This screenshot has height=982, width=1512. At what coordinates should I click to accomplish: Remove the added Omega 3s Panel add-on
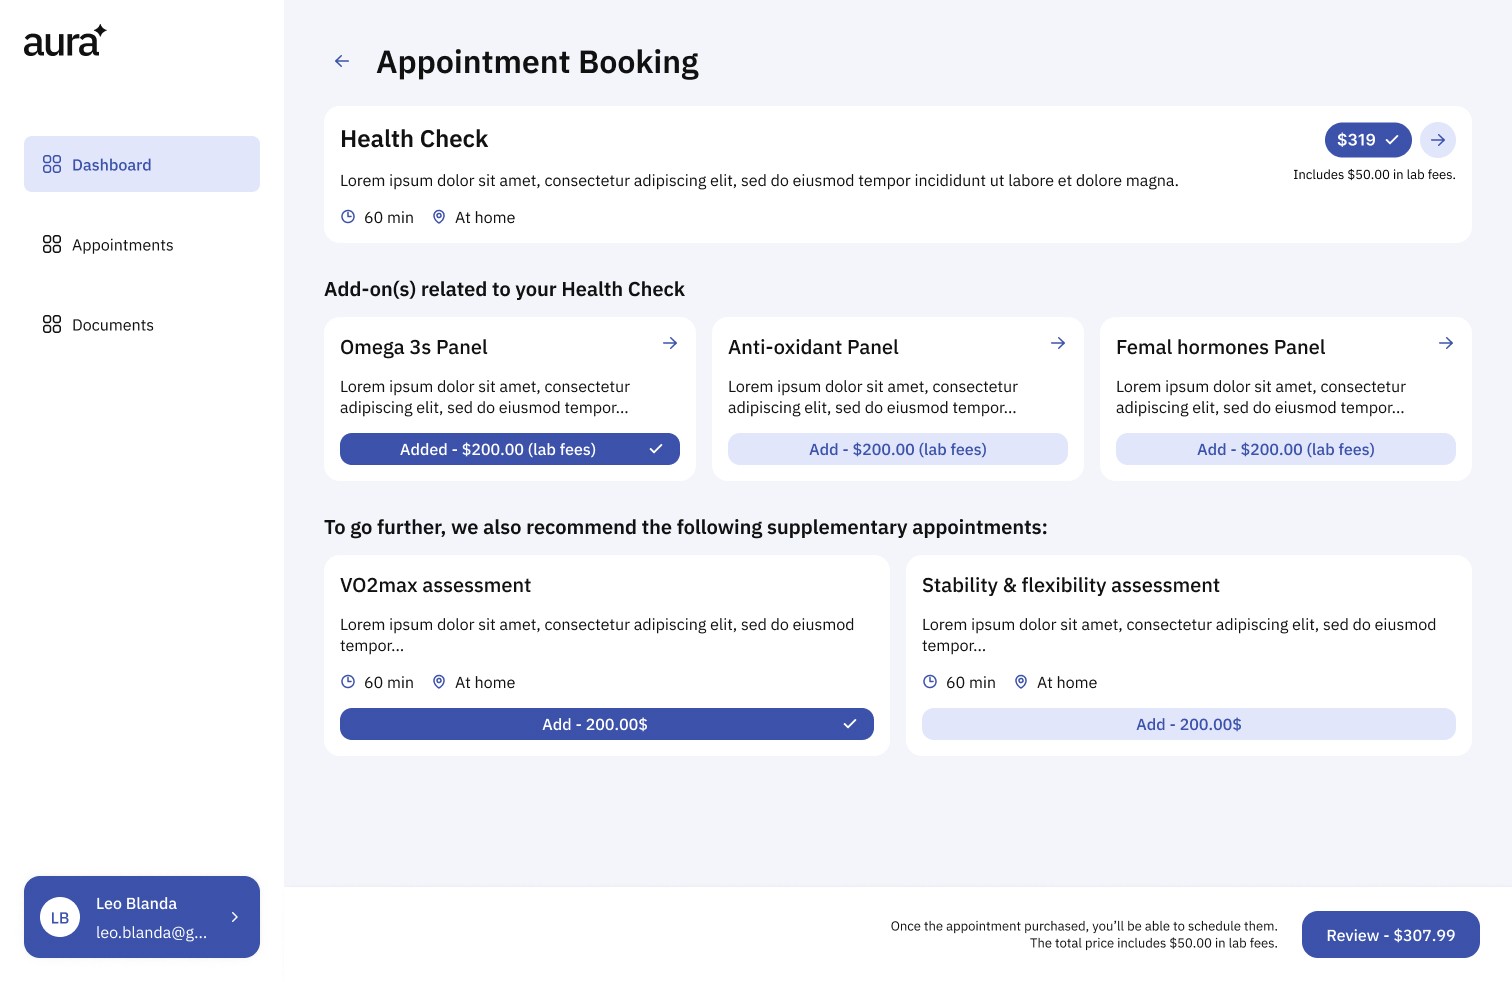pos(510,449)
